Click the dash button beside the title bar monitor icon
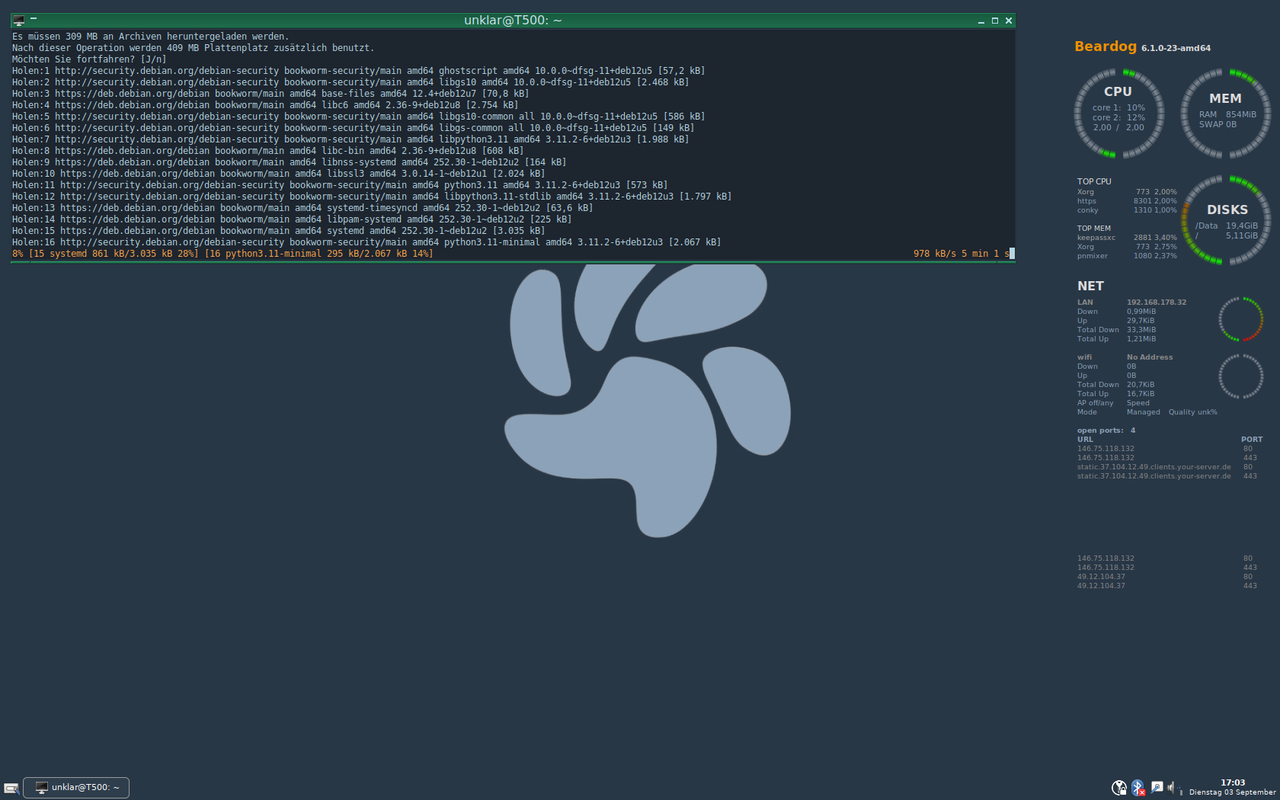This screenshot has width=1280, height=800. pos(33,18)
